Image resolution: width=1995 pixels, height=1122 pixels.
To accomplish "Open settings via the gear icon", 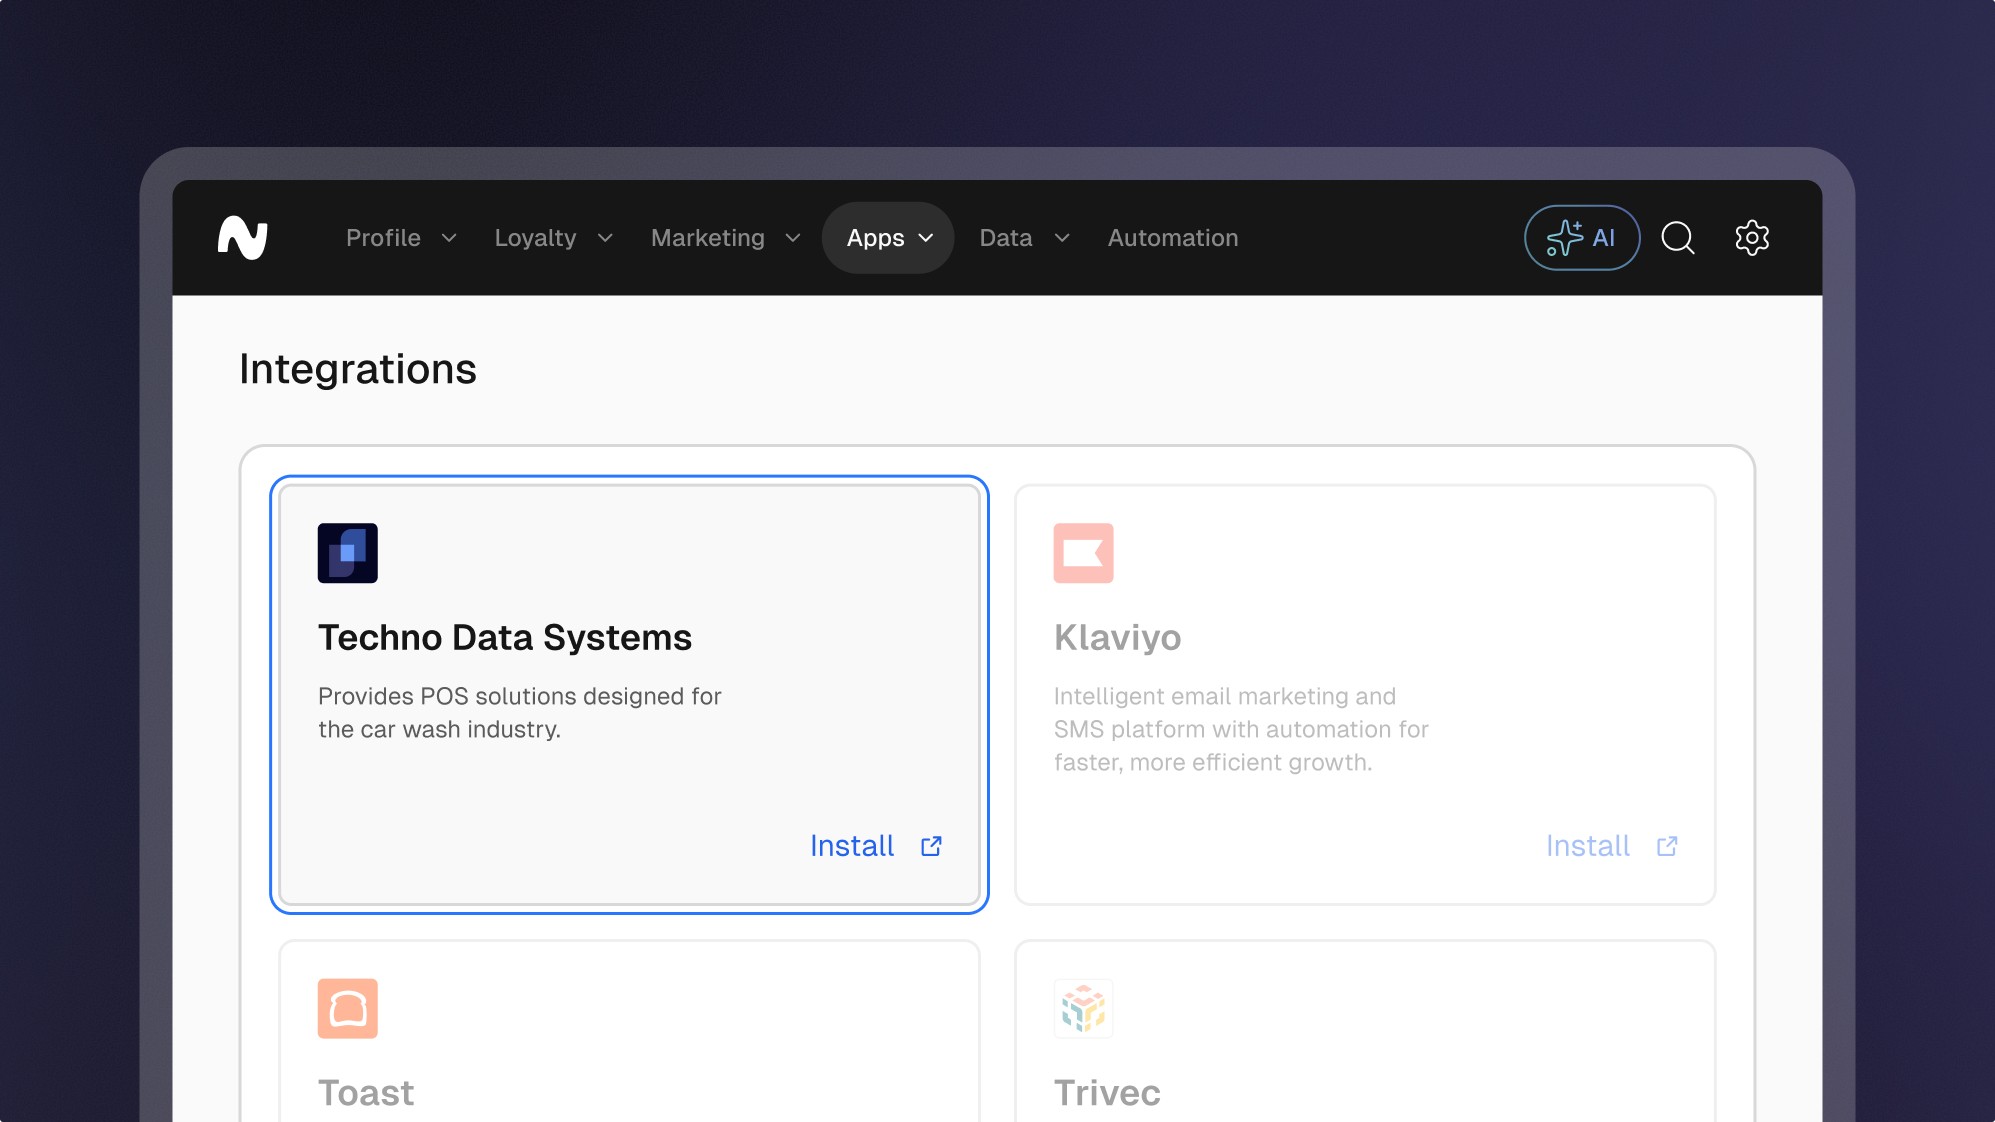I will [1751, 238].
